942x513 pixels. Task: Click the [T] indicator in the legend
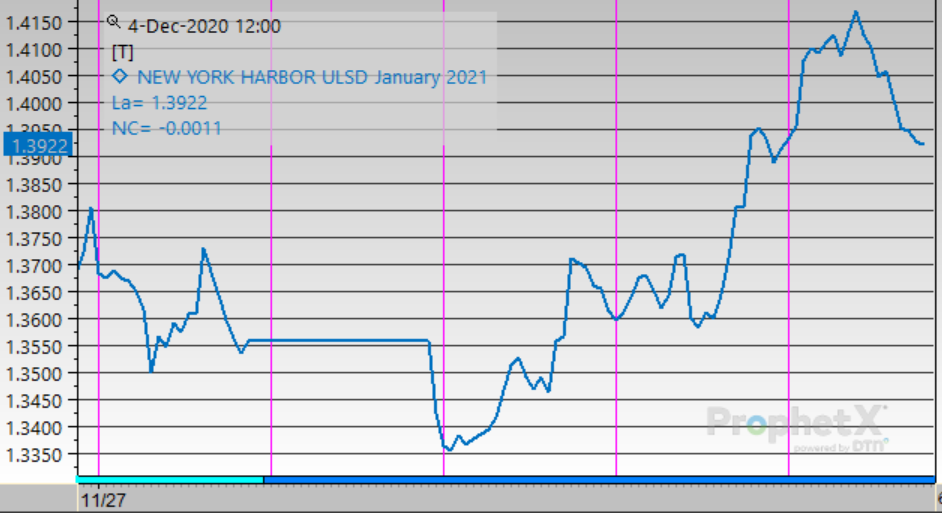[122, 52]
